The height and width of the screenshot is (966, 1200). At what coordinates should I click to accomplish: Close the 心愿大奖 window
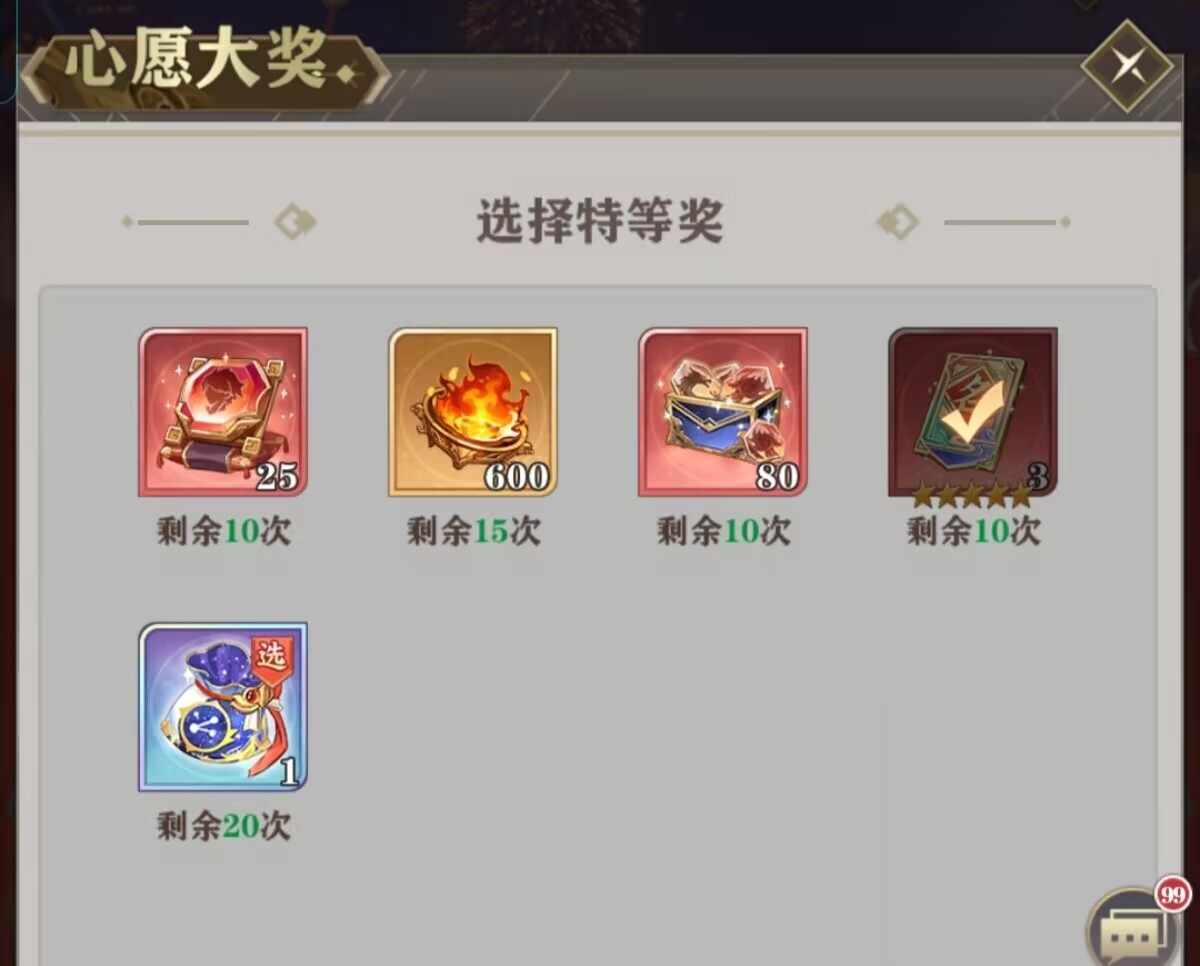pos(1127,66)
